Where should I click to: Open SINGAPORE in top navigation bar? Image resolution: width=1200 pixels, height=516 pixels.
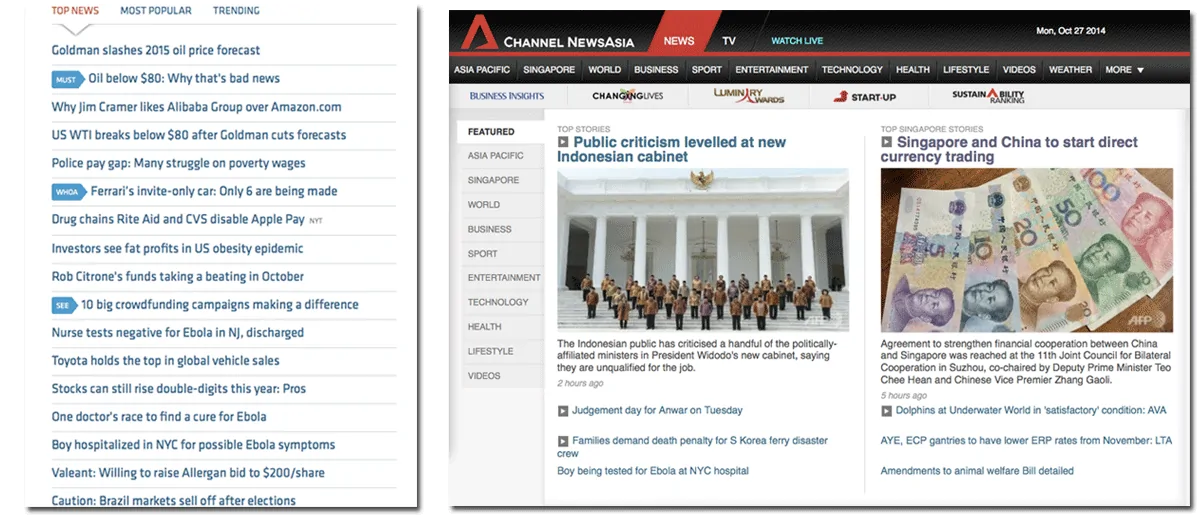[x=550, y=70]
